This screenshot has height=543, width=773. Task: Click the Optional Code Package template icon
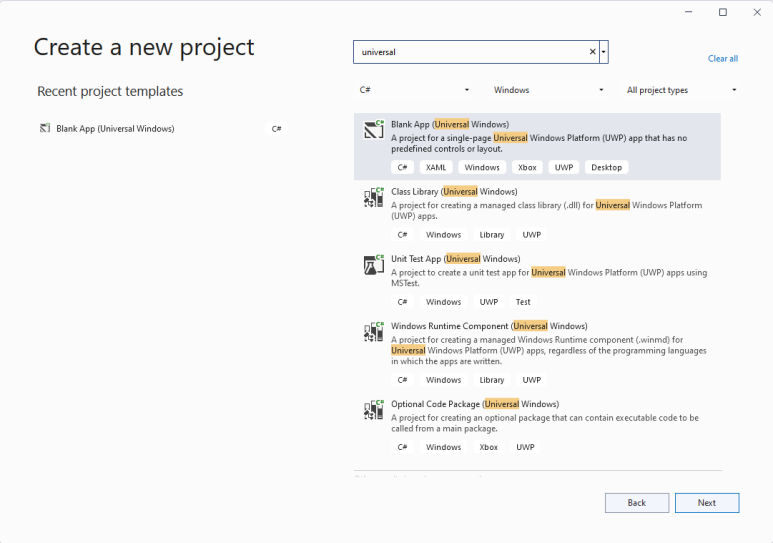tap(374, 410)
